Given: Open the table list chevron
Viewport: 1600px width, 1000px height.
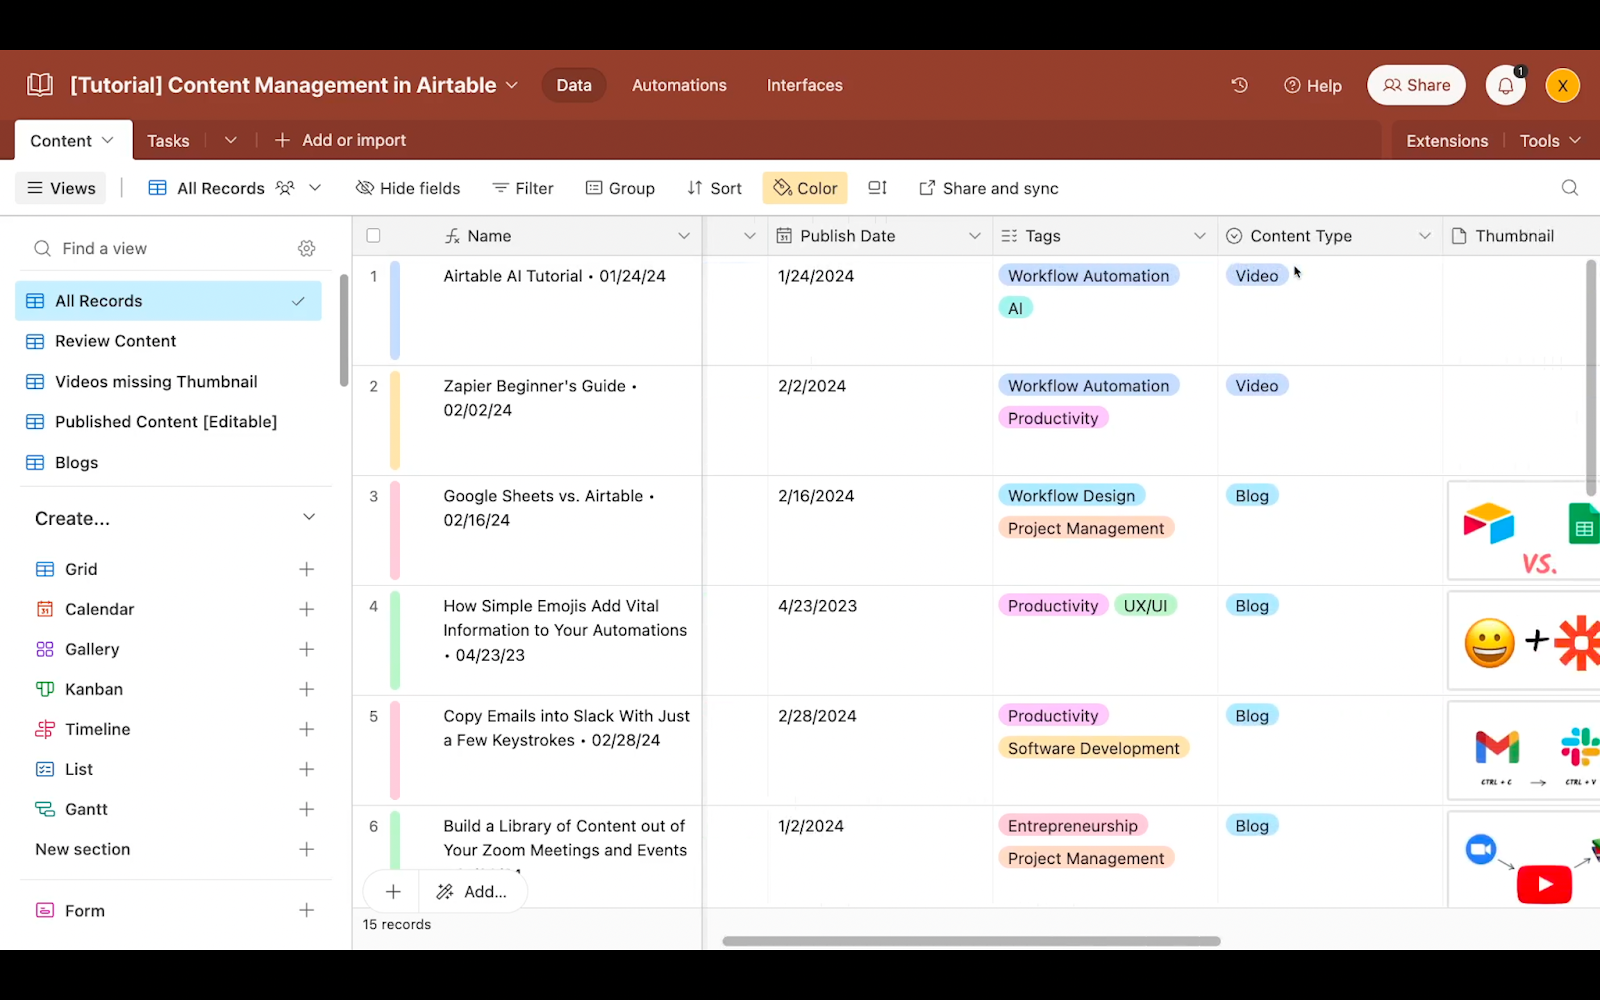Looking at the screenshot, I should (231, 140).
